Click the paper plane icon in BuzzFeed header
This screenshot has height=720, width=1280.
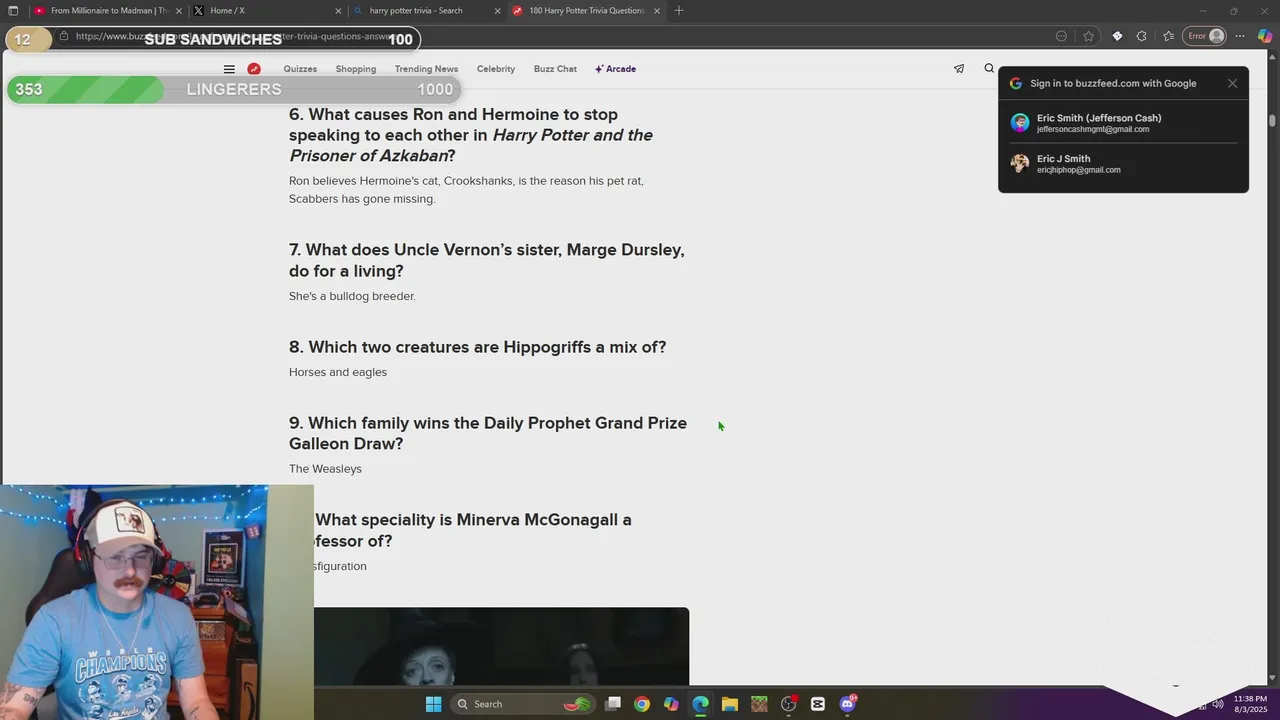click(x=959, y=69)
